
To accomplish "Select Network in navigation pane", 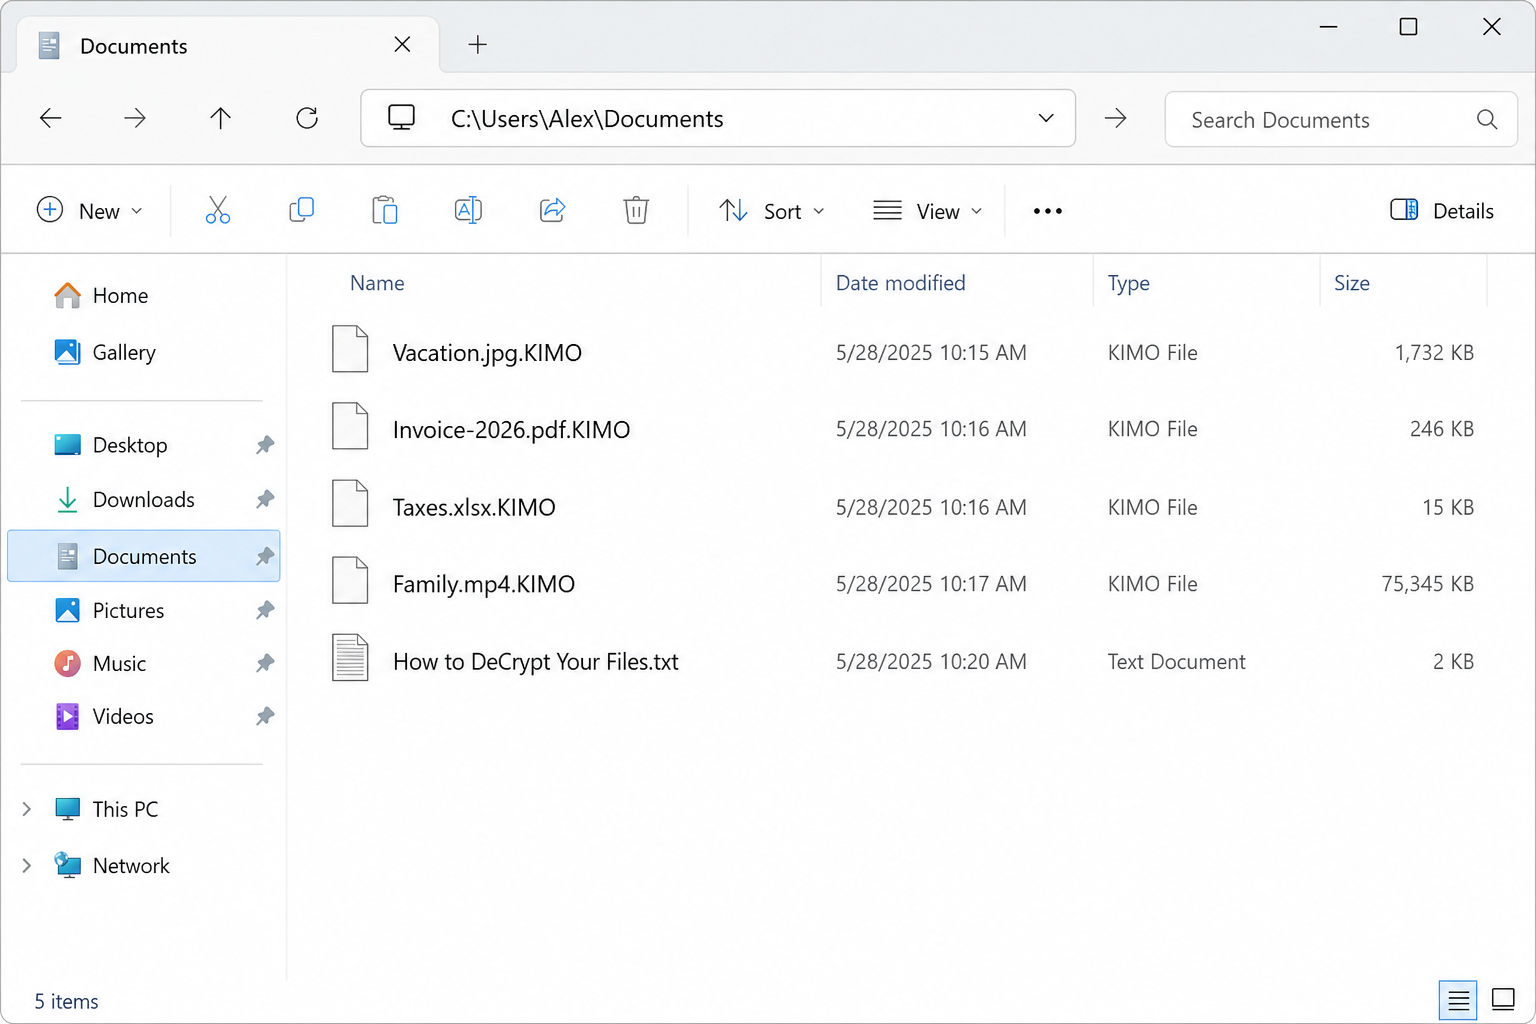I will (112, 865).
